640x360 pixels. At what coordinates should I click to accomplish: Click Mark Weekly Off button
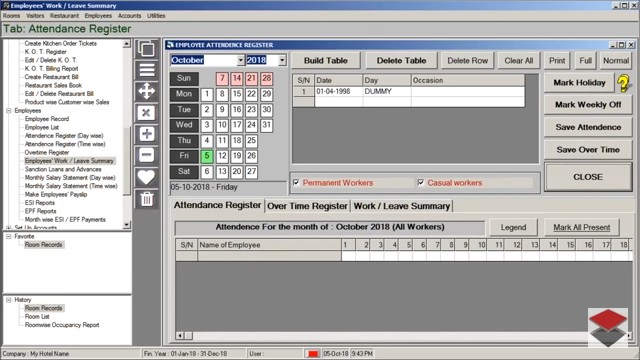pos(588,105)
